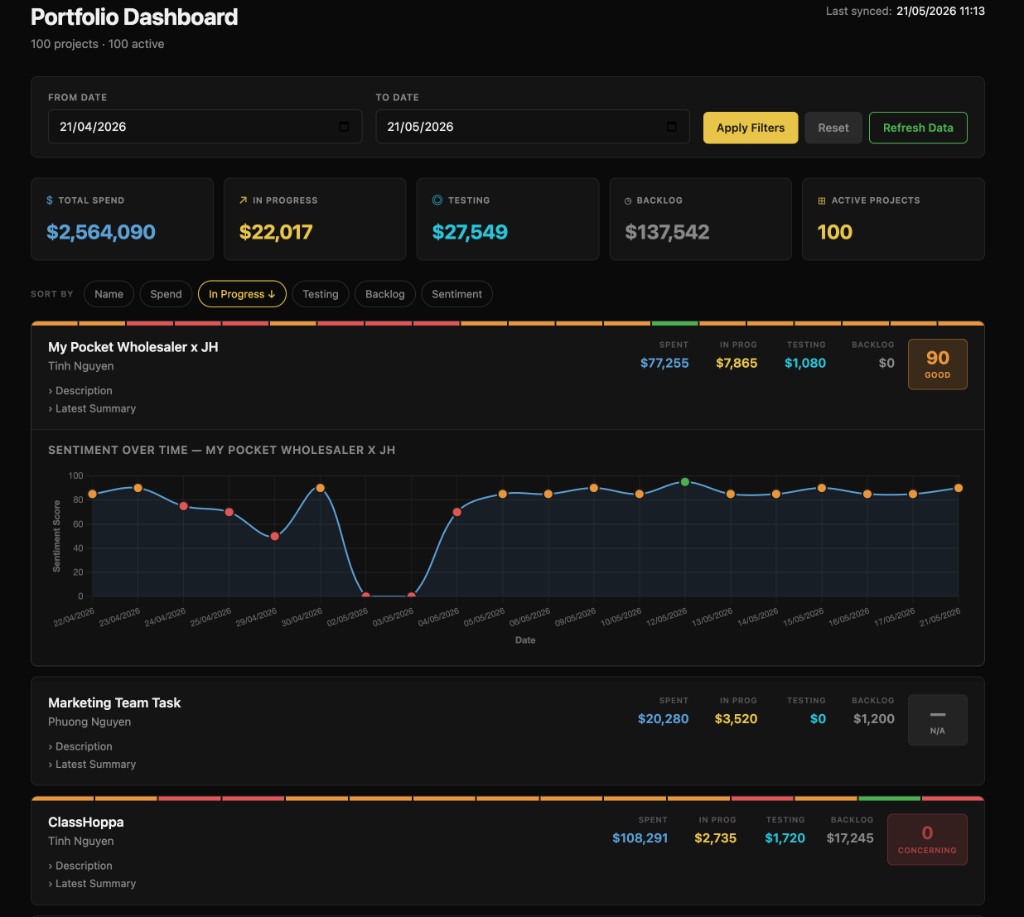Screen dimensions: 1024x917
Task: Select the green data point on 12/05/2026
Action: pyautogui.click(x=684, y=482)
